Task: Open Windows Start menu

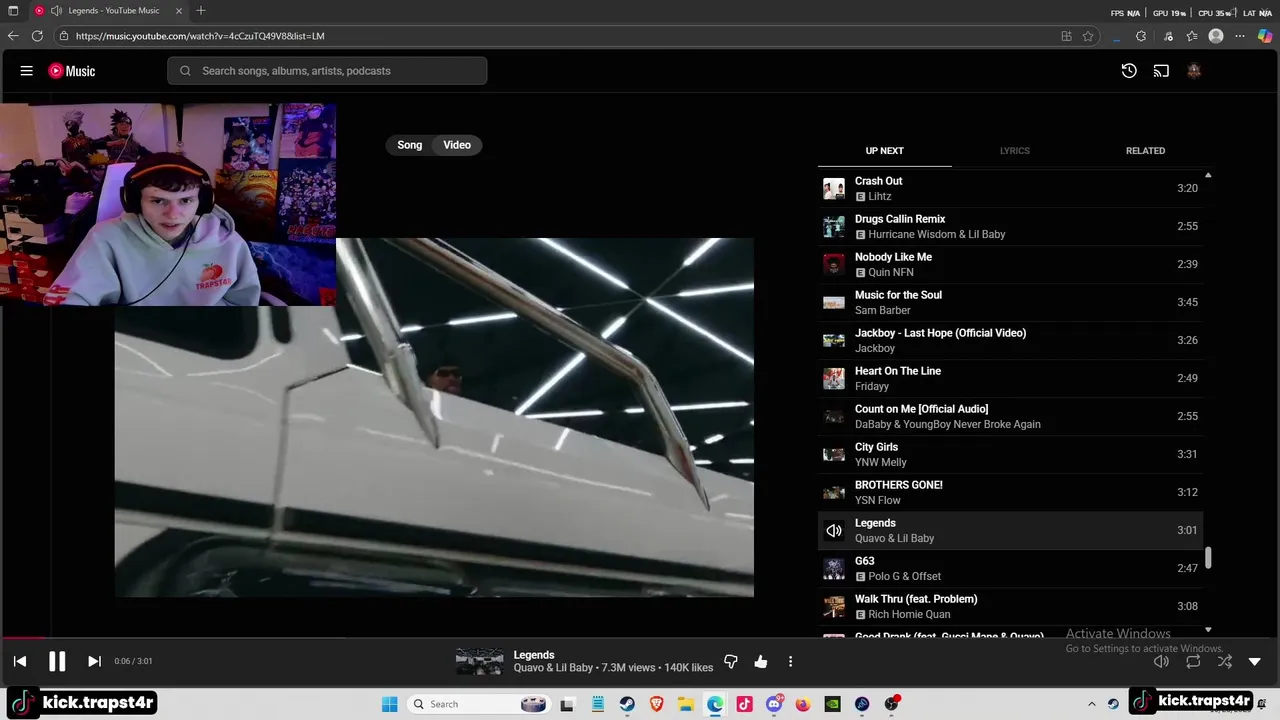Action: (x=389, y=704)
